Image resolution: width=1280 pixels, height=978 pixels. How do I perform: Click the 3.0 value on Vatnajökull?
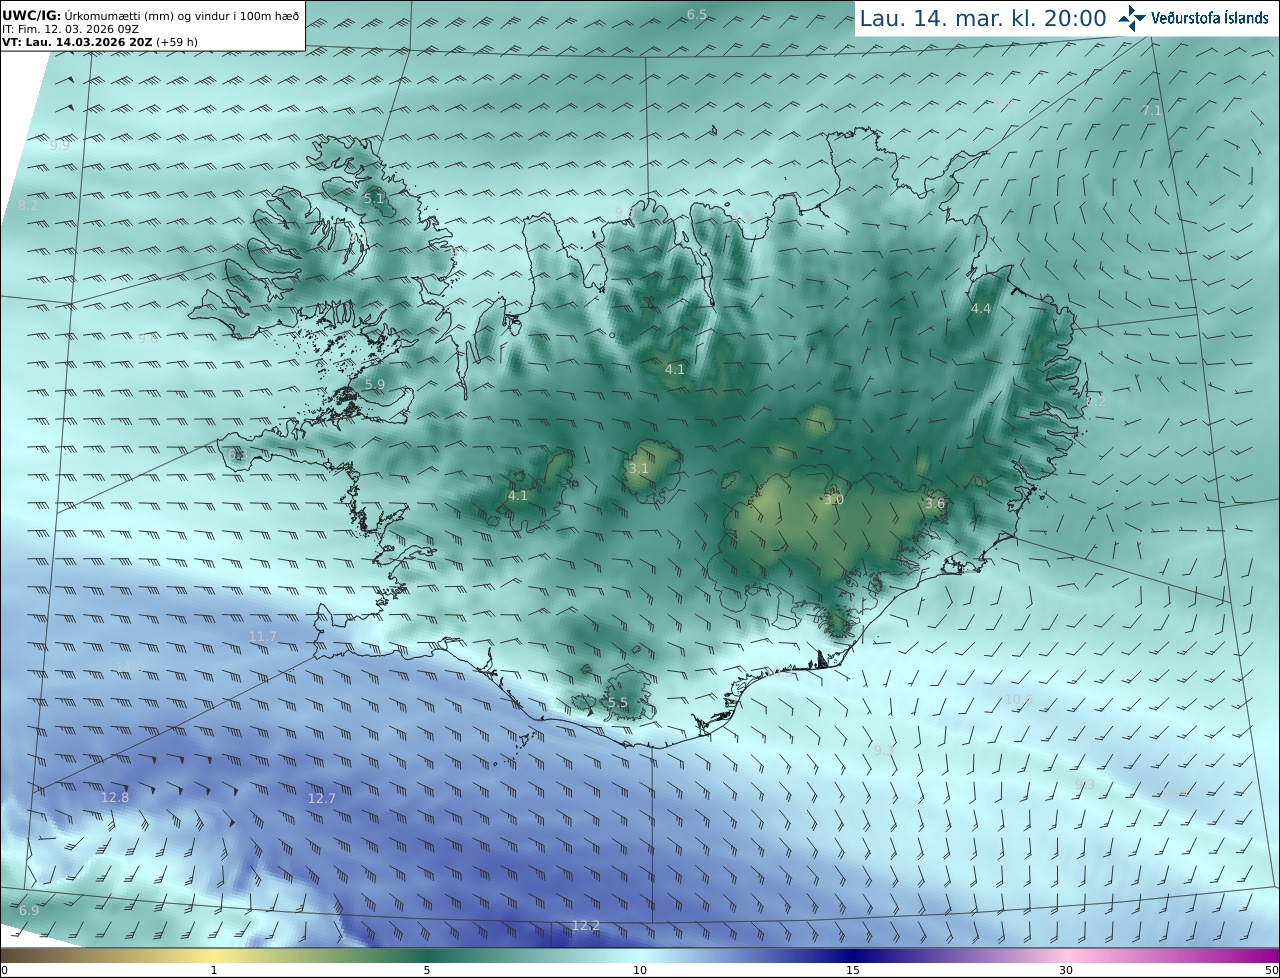833,499
